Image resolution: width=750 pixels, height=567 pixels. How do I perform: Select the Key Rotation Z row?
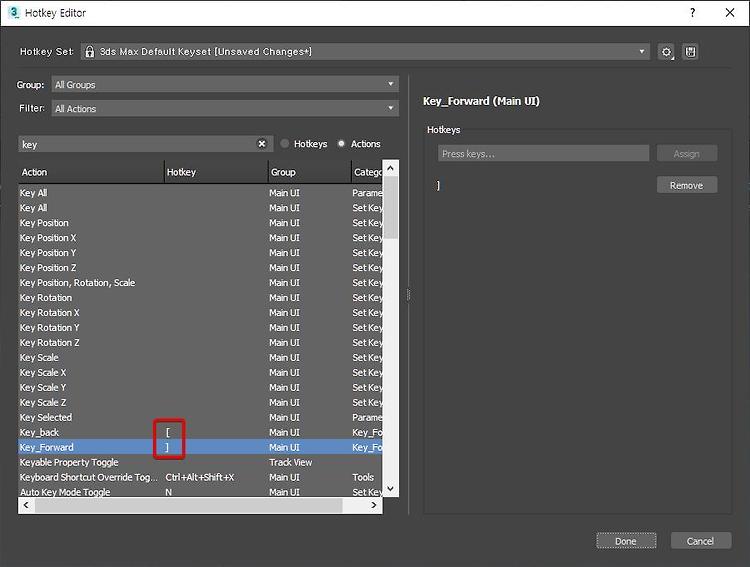click(x=200, y=343)
